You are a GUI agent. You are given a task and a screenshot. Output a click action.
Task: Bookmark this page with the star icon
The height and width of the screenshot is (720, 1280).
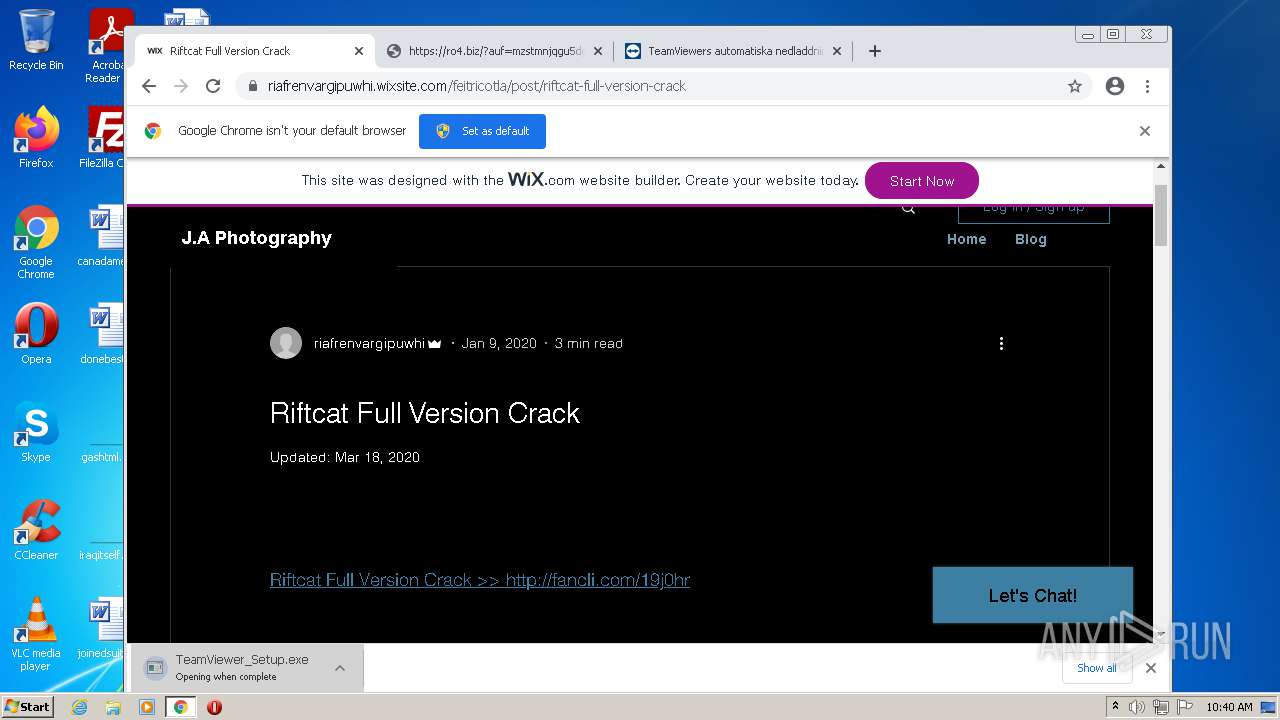1075,86
